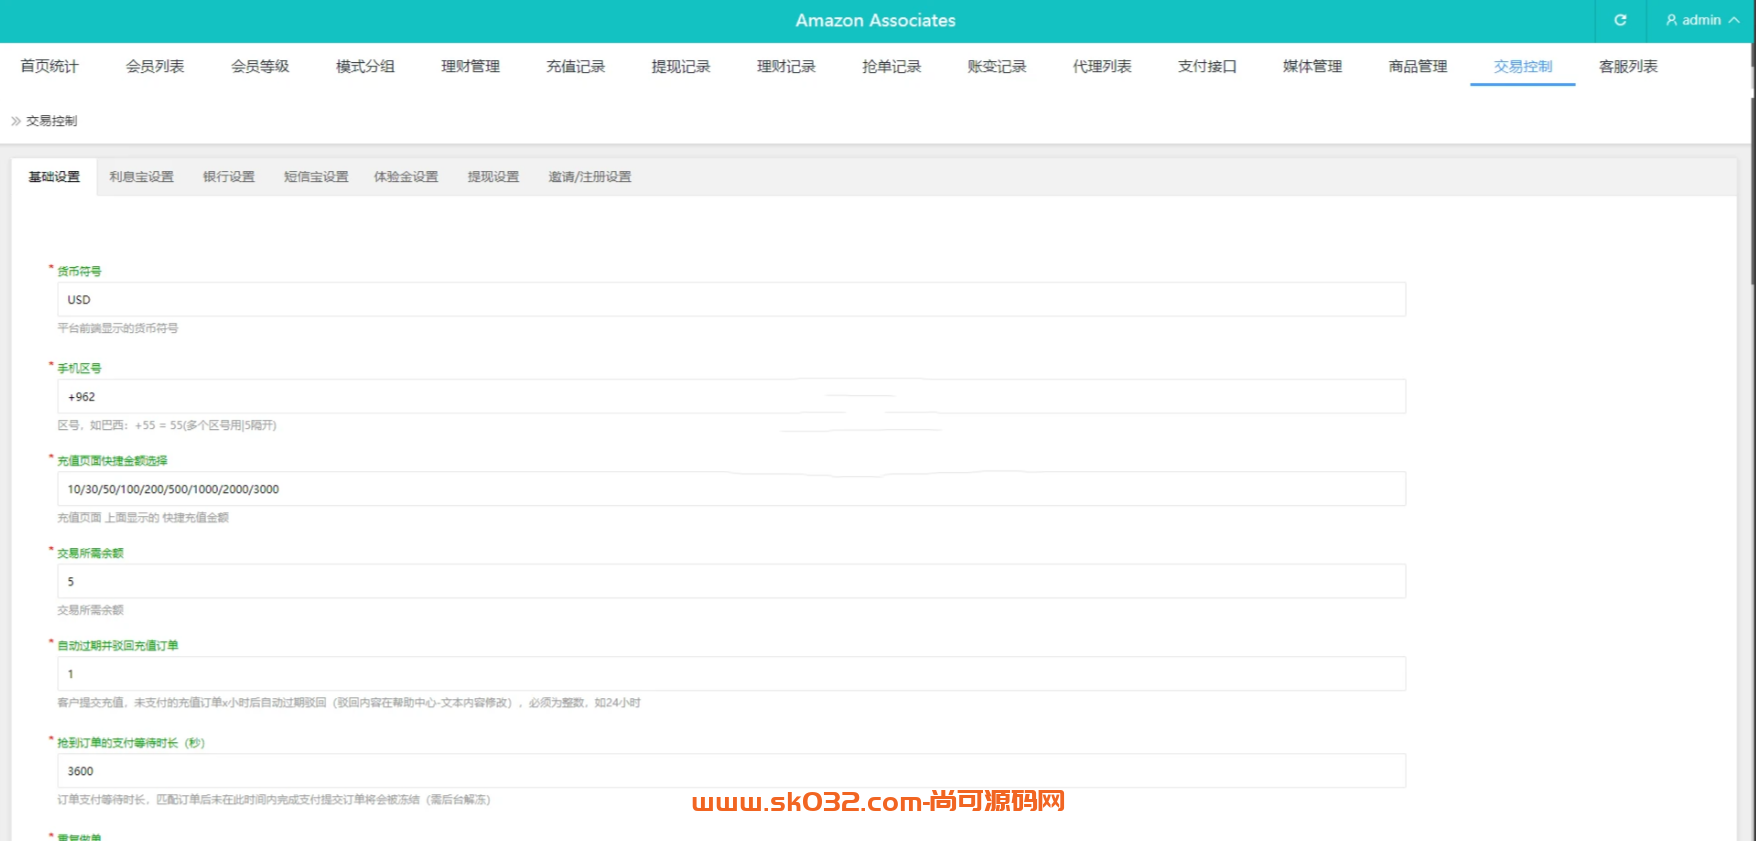Screen dimensions: 1756x841
Task: Open 客服列表 menu
Action: coord(1628,66)
